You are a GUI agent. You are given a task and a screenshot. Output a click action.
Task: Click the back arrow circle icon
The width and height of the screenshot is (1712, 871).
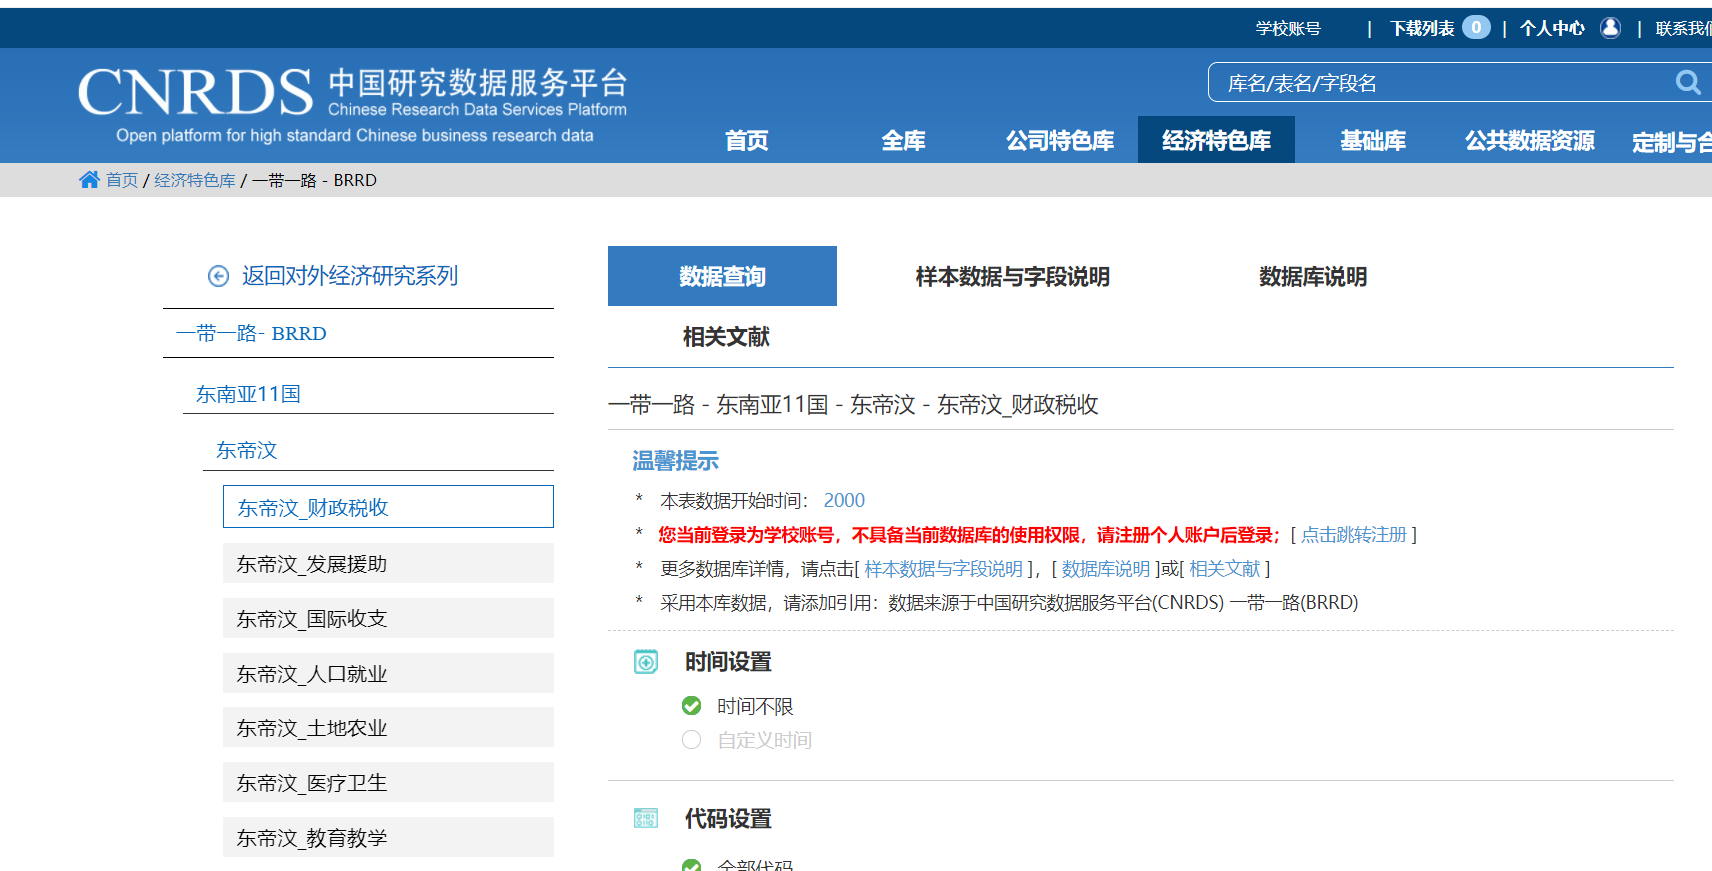[218, 277]
